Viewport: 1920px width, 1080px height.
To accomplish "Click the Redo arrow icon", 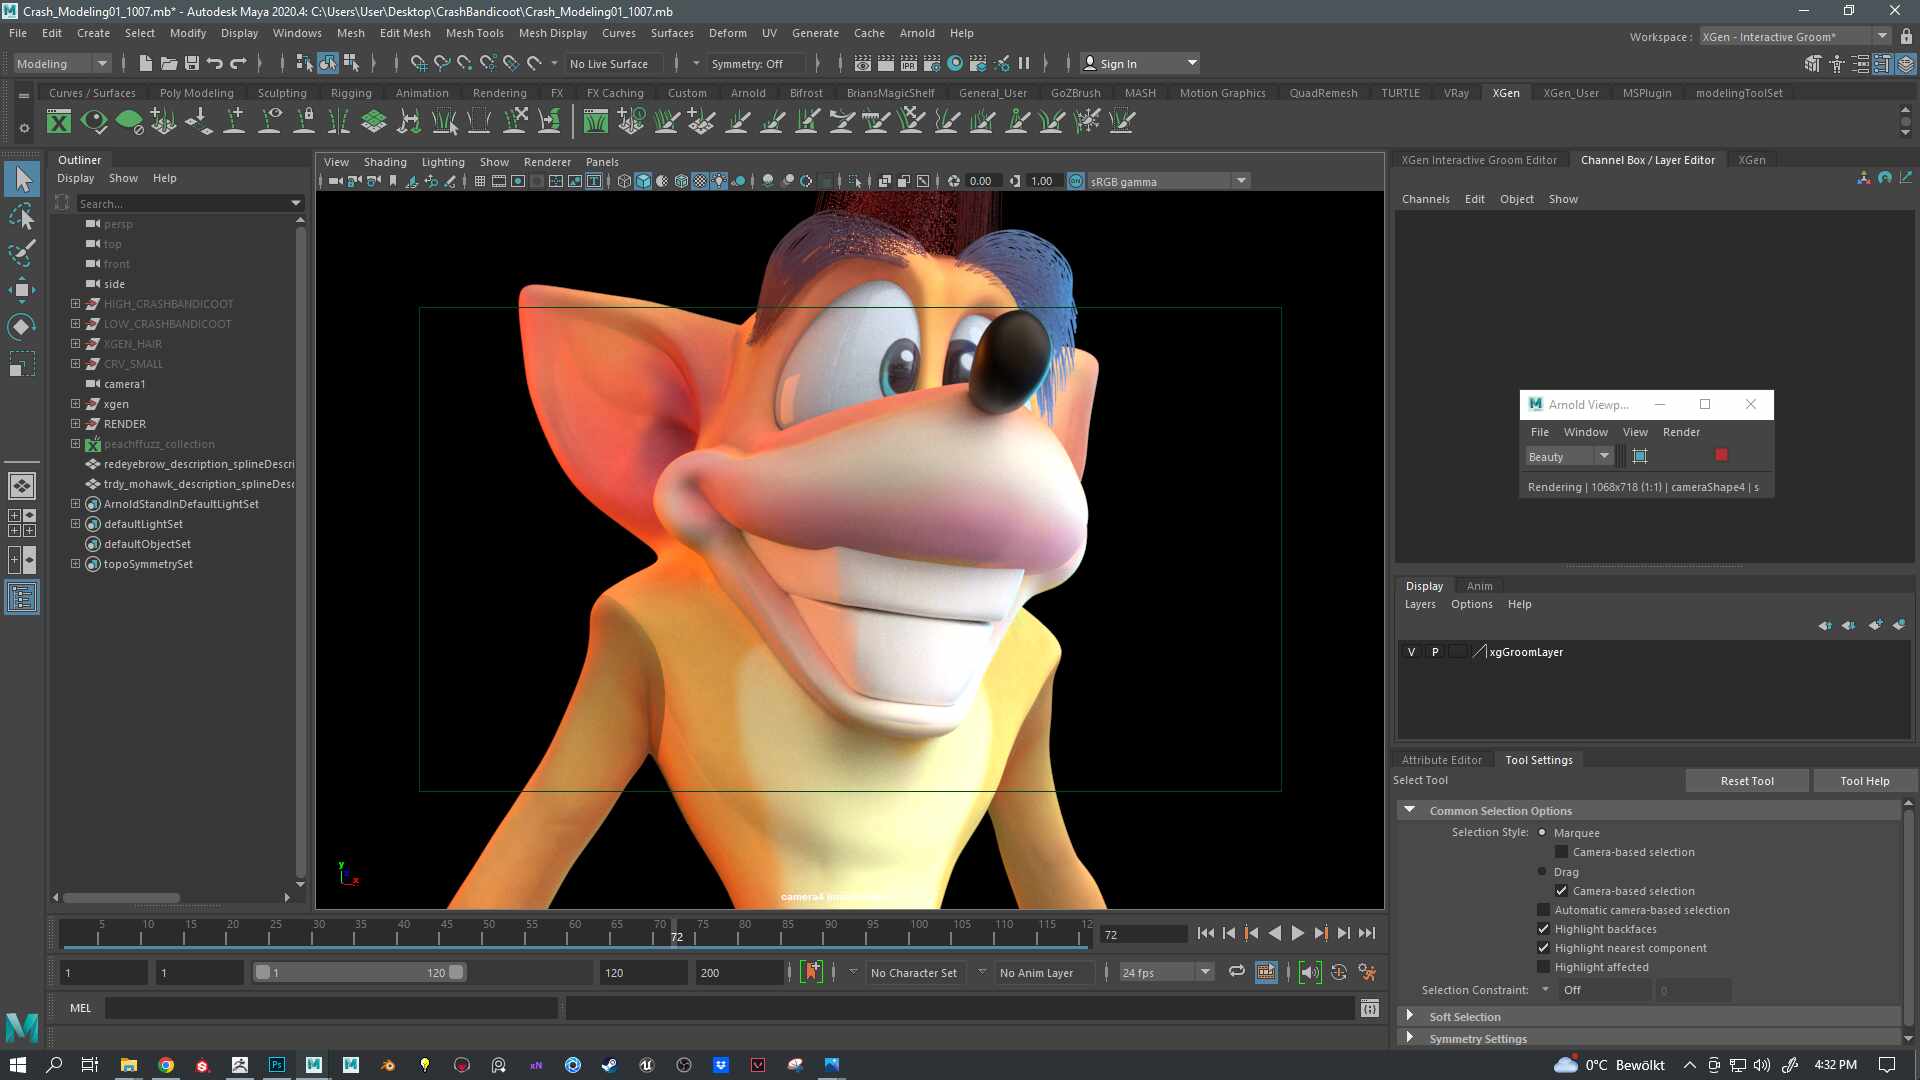I will (x=238, y=63).
